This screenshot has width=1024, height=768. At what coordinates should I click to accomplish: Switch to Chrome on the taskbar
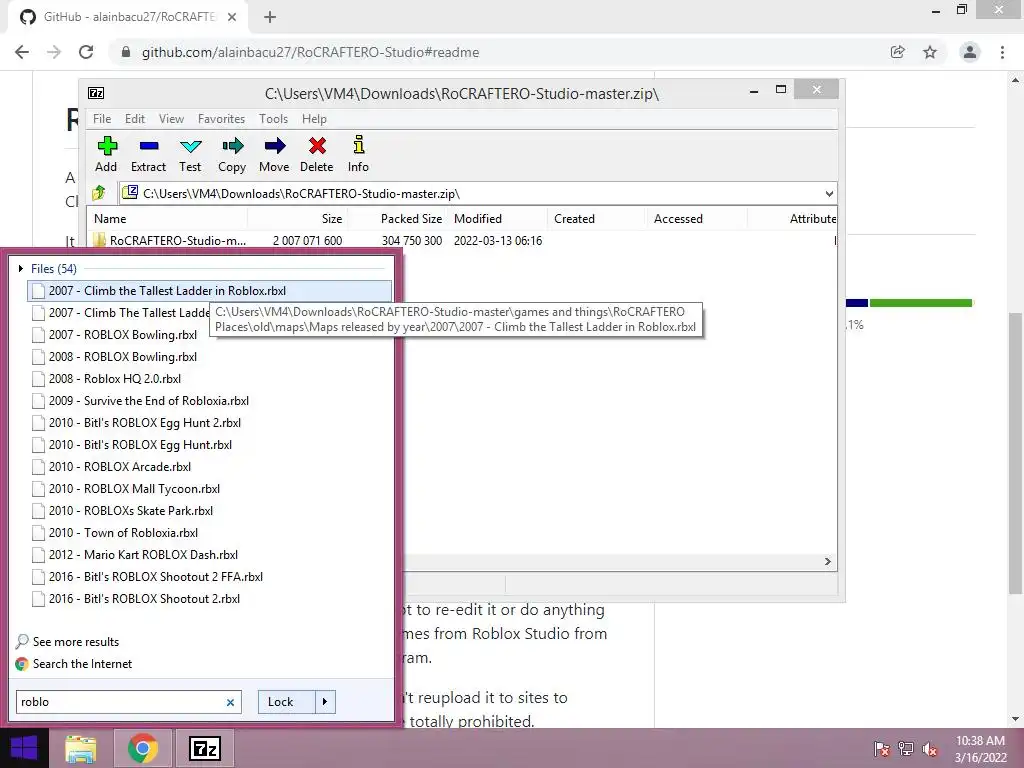coord(143,748)
